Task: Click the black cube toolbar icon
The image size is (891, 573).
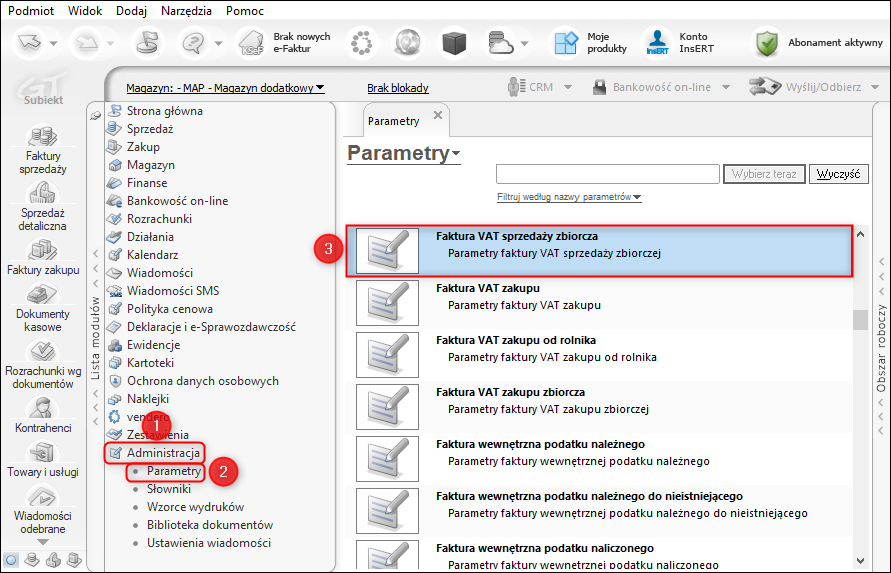Action: click(454, 43)
